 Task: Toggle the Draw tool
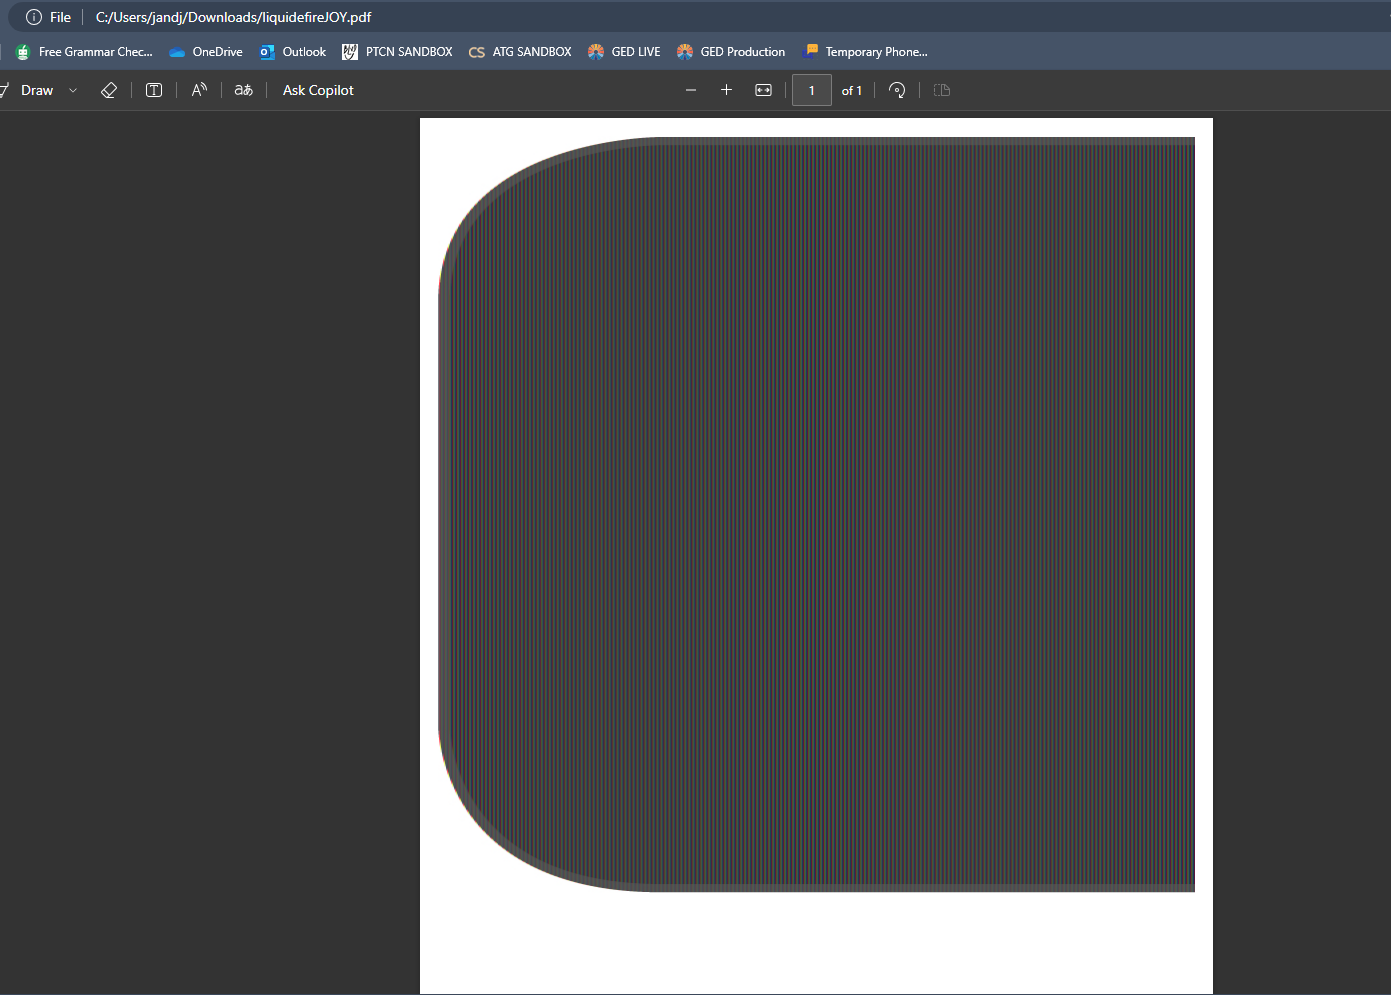pos(30,90)
